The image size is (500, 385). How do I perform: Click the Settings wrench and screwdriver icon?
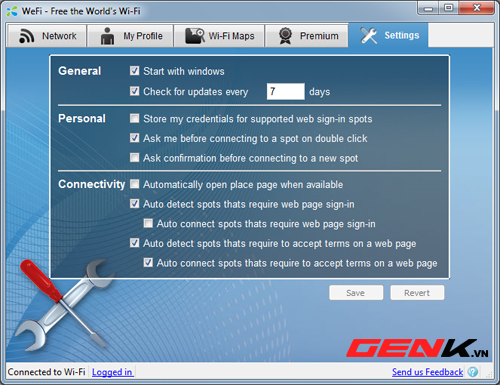pos(368,35)
